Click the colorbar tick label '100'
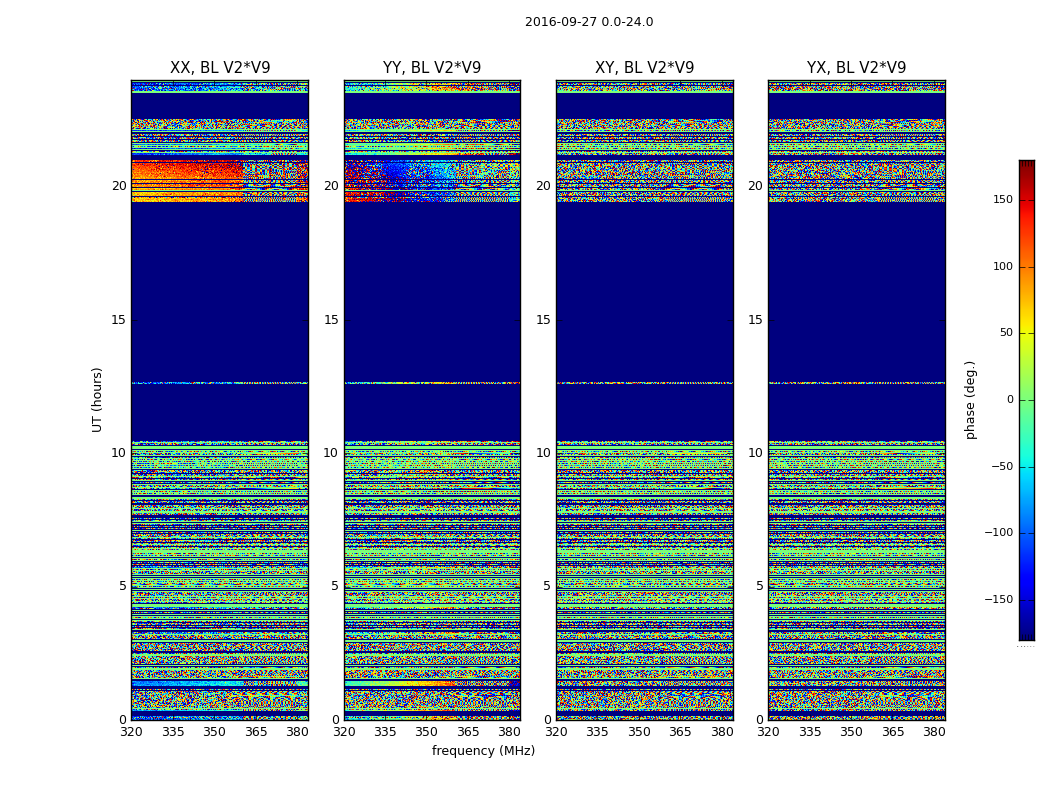Viewport: 1050px width, 800px height. [x=1003, y=266]
